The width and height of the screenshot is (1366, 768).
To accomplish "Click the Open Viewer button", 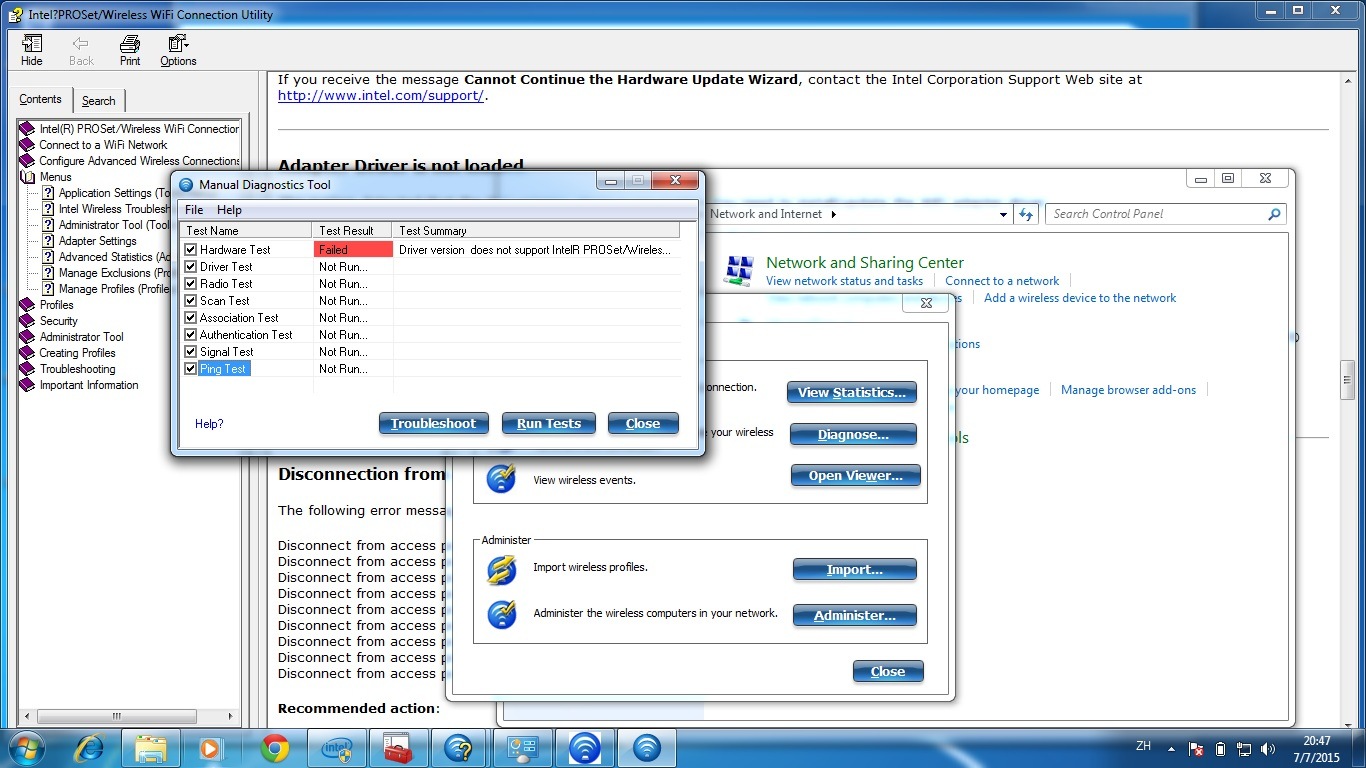I will [855, 475].
